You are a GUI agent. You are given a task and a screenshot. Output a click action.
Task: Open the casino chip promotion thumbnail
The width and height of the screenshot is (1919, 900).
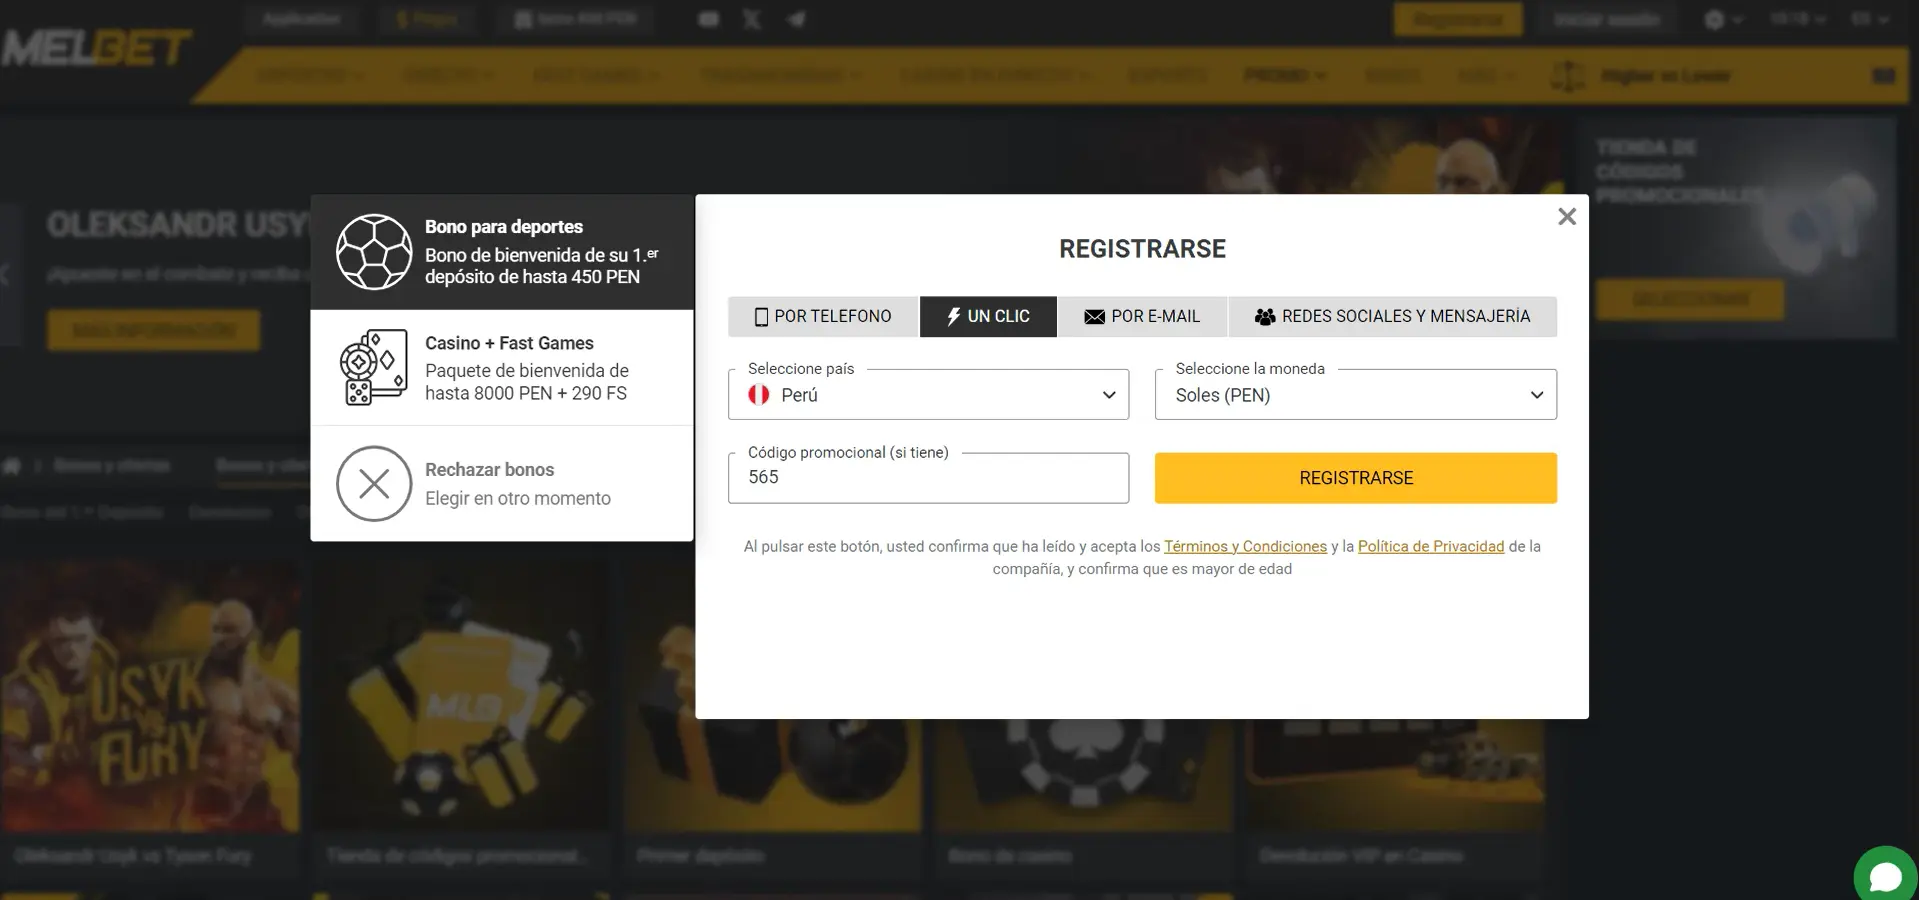point(1084,774)
